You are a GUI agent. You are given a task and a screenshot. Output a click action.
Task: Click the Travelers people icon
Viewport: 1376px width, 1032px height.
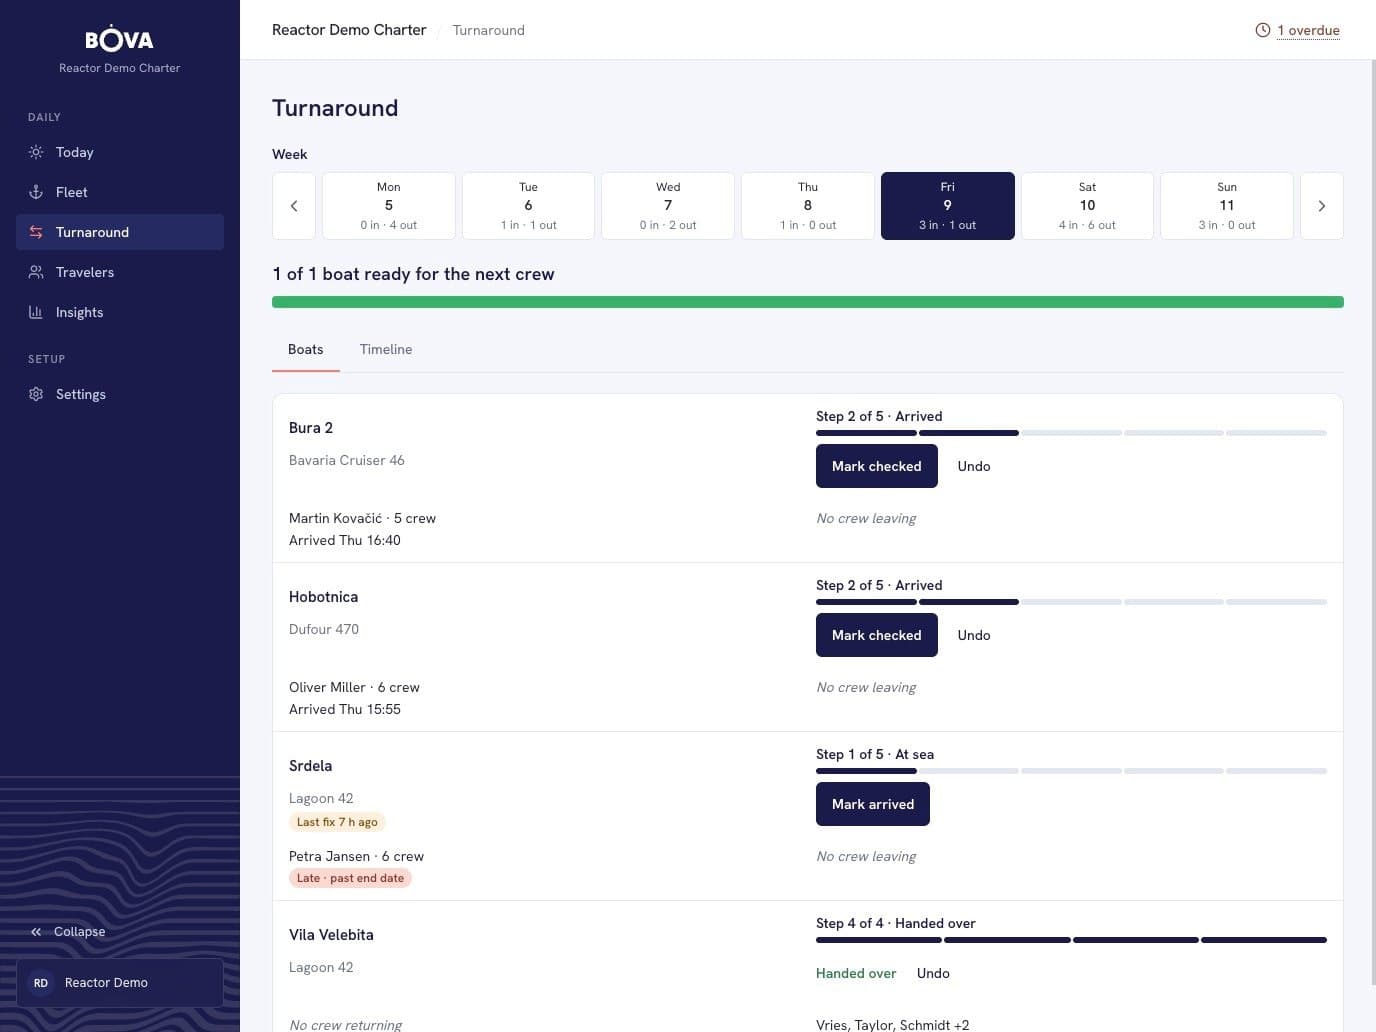36,272
